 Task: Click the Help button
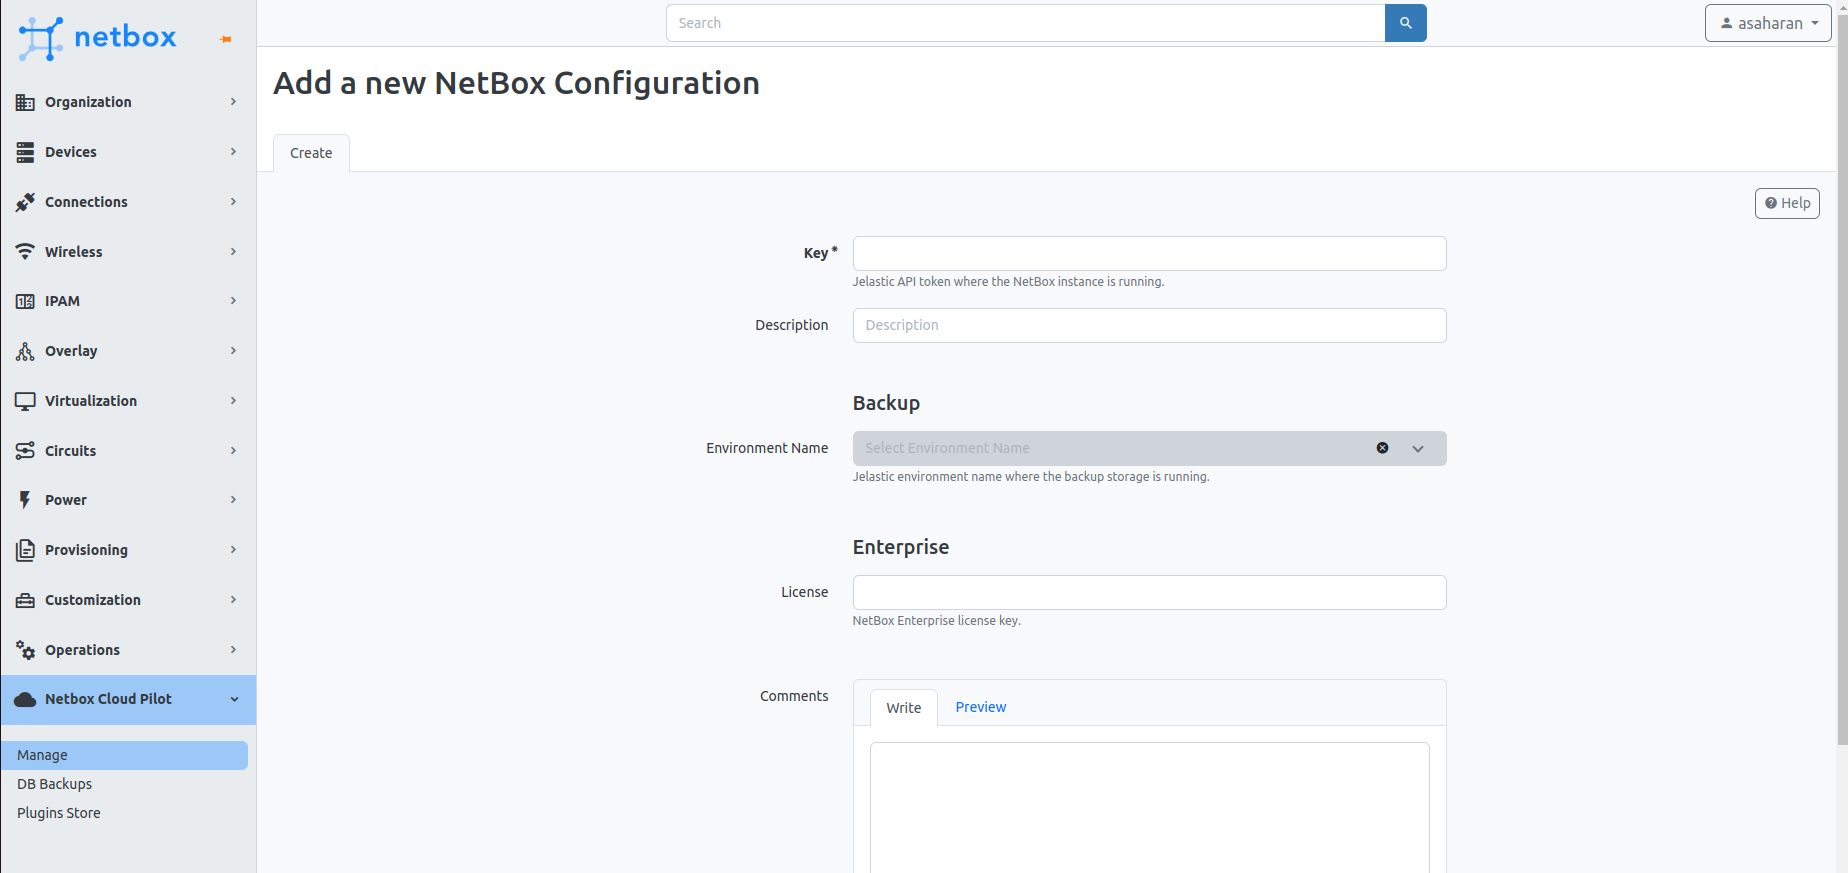(x=1787, y=203)
